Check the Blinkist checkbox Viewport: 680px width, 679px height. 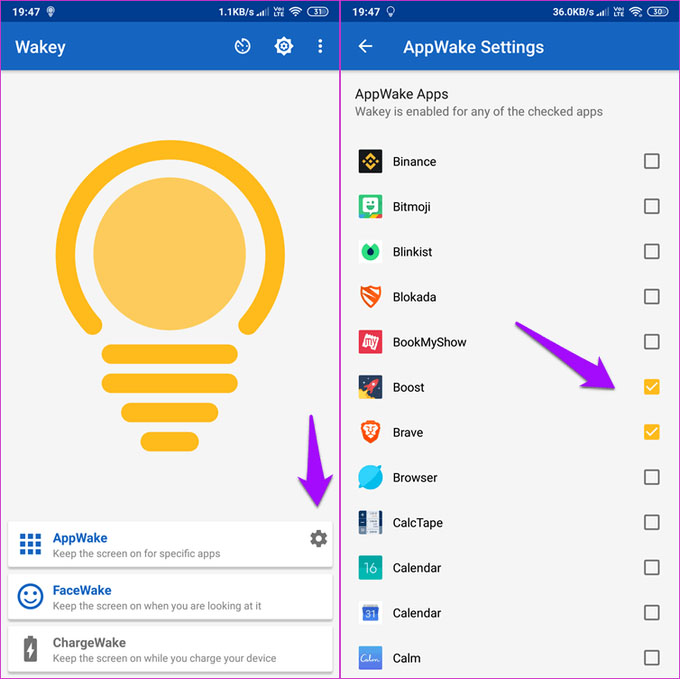(x=651, y=251)
